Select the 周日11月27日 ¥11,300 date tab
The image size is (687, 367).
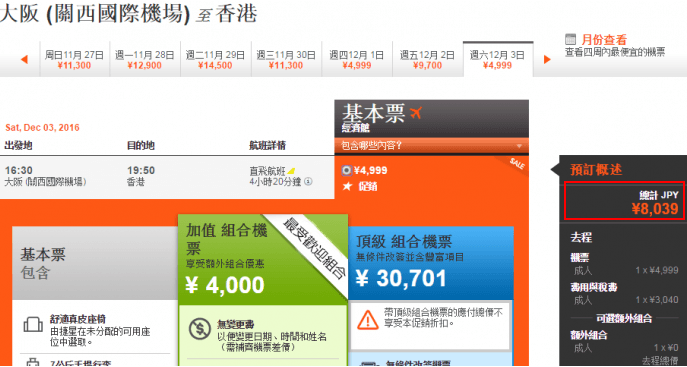[74, 60]
